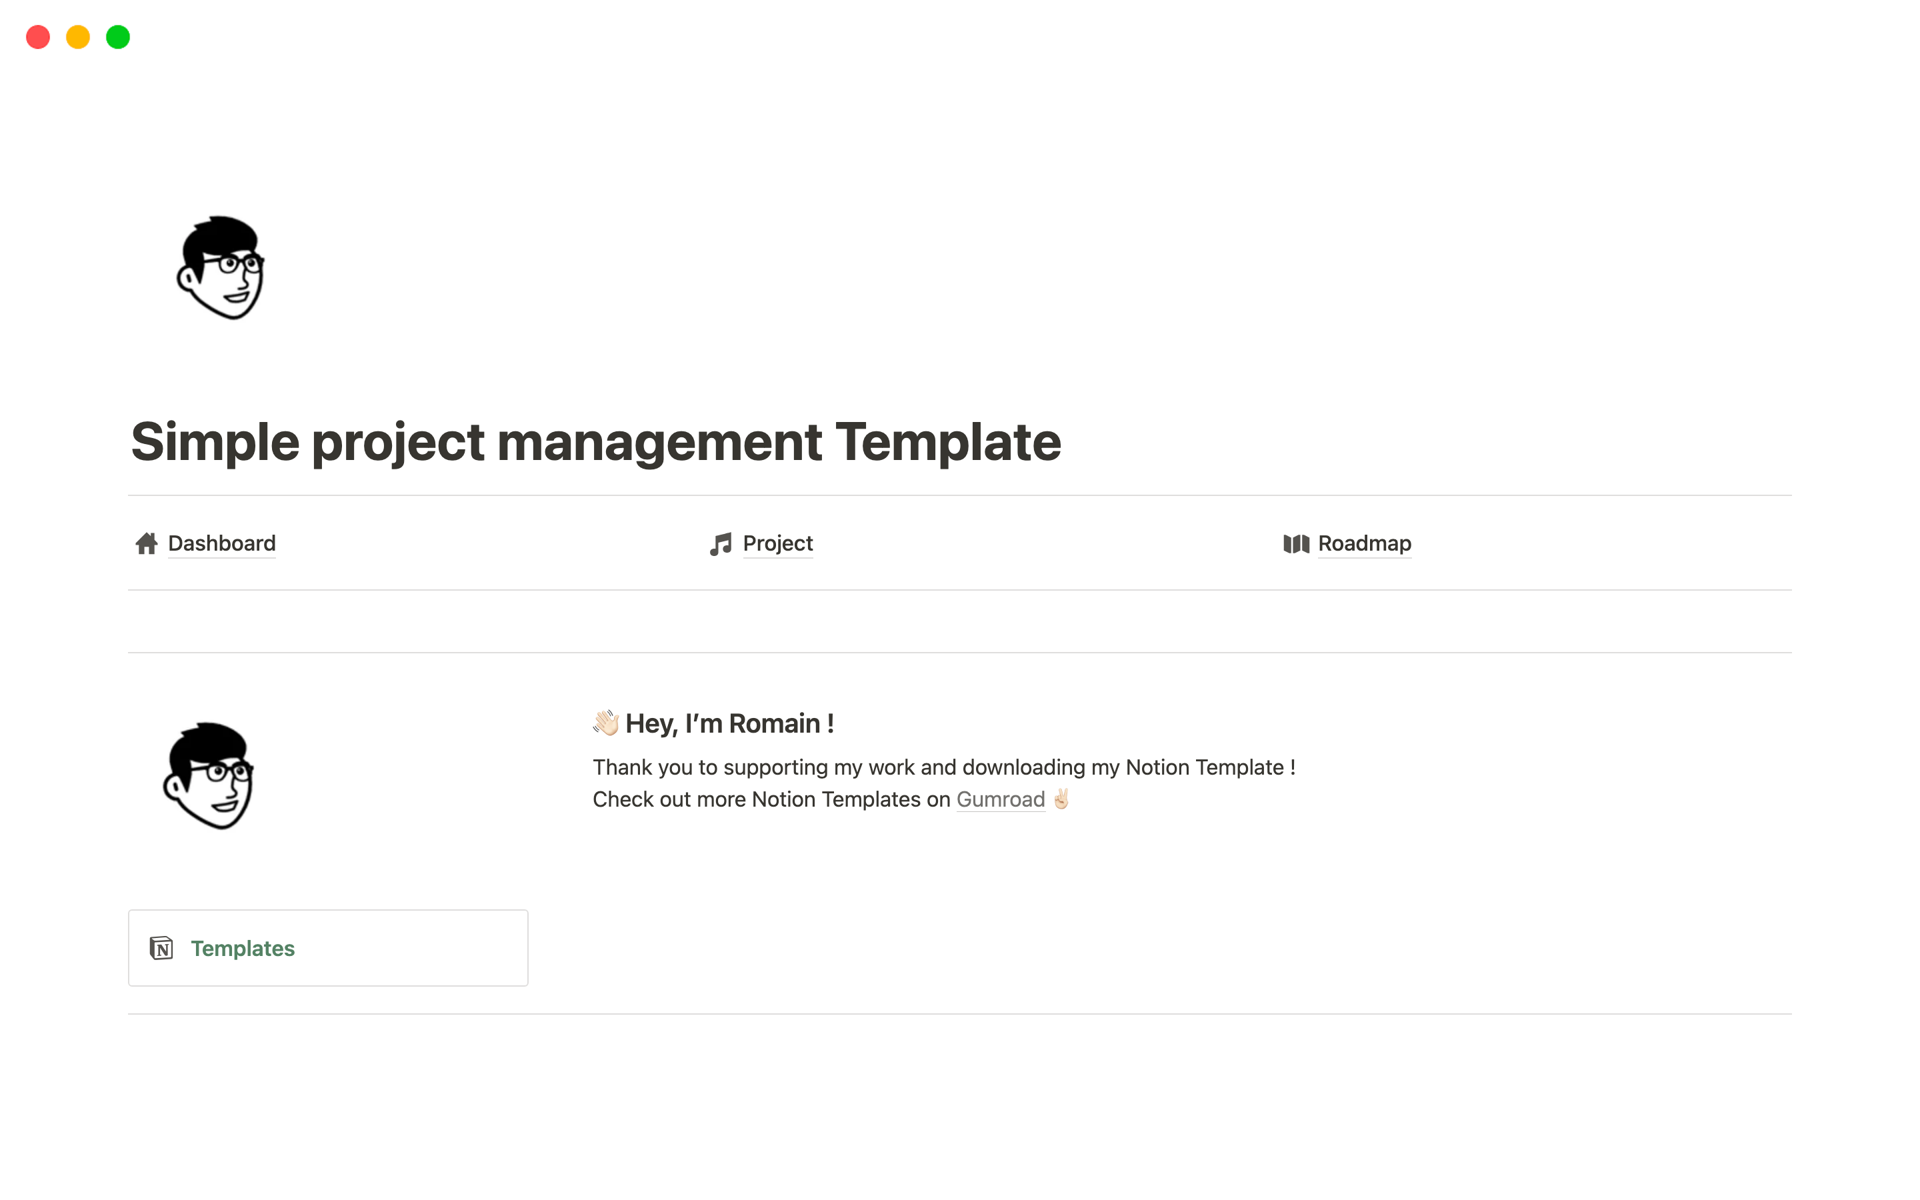The width and height of the screenshot is (1920, 1200).
Task: Click the map icon beside Roadmap
Action: (x=1296, y=543)
